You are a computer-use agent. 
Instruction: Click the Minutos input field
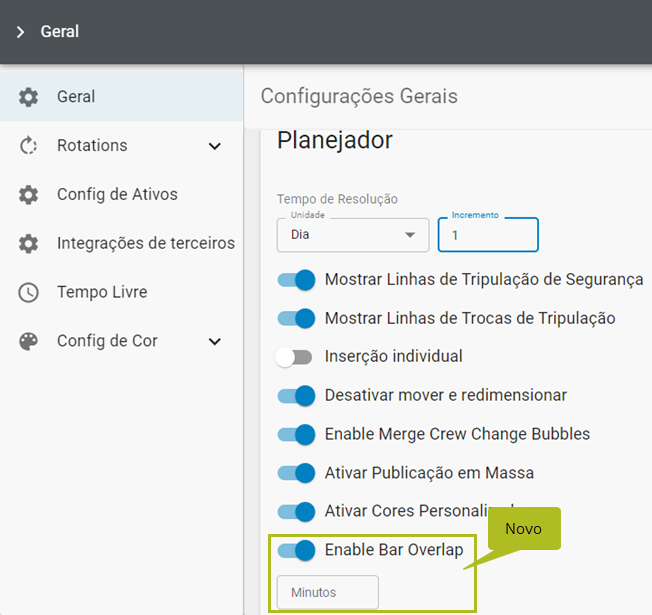pos(328,592)
